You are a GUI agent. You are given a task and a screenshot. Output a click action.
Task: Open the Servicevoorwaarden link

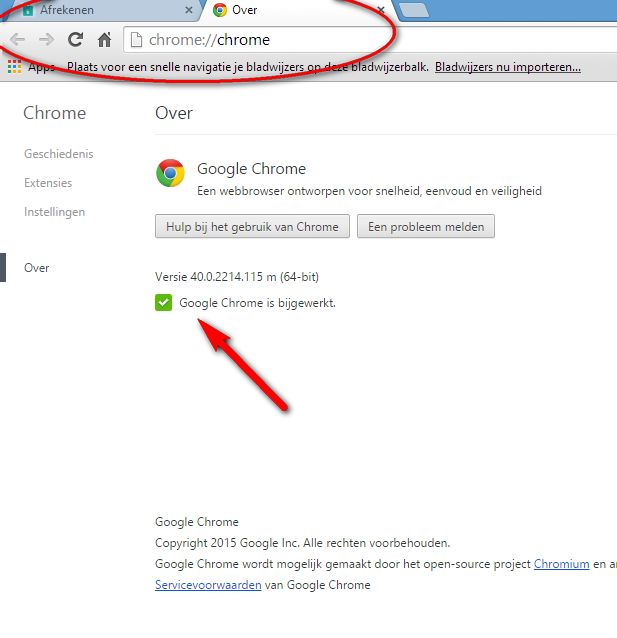[208, 585]
